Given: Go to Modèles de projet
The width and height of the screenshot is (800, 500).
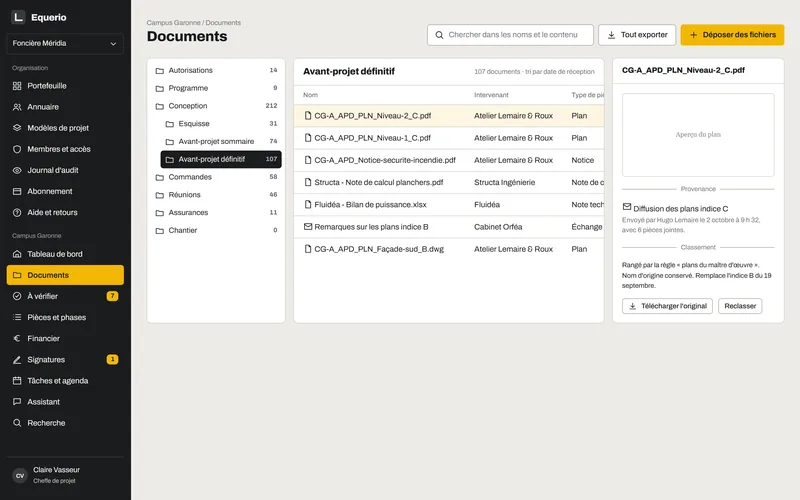Looking at the screenshot, I should click(x=65, y=128).
